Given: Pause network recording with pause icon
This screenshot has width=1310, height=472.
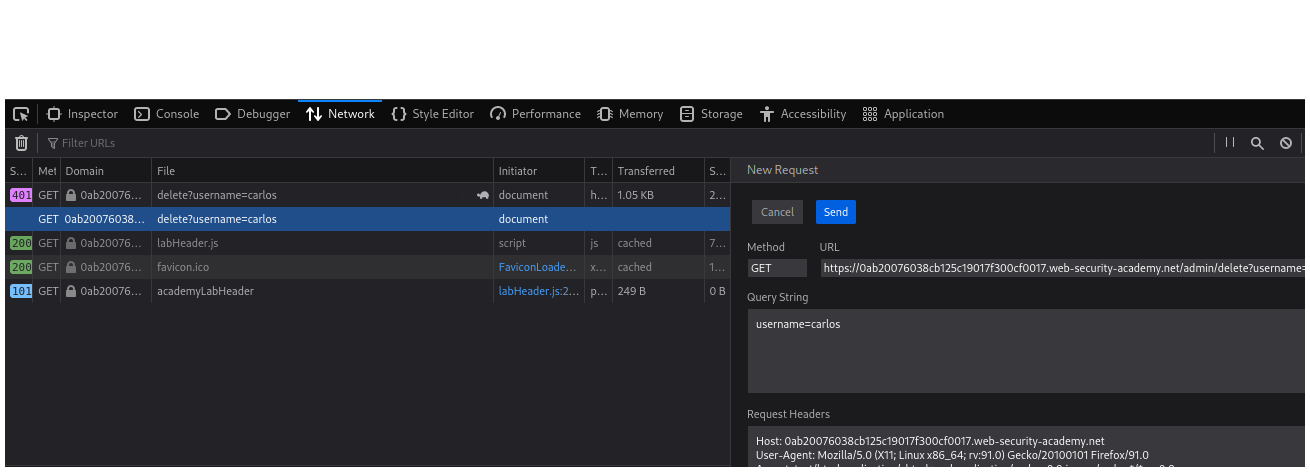Looking at the screenshot, I should (1230, 143).
